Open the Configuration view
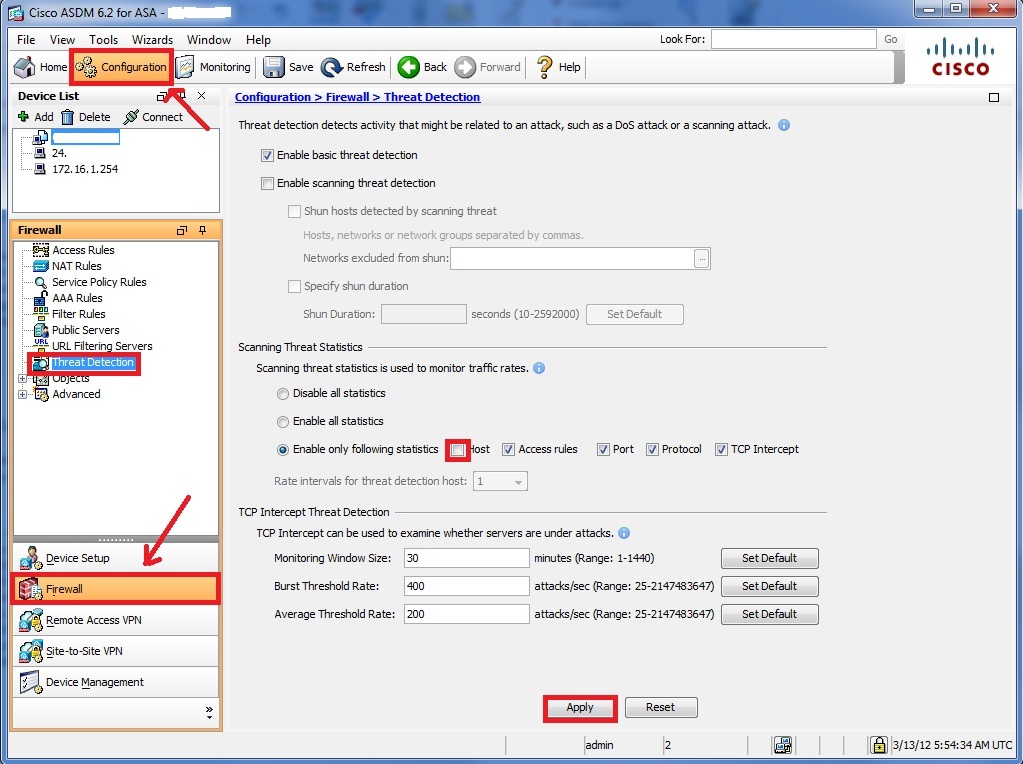Screen dimensions: 1023x764 (121, 67)
